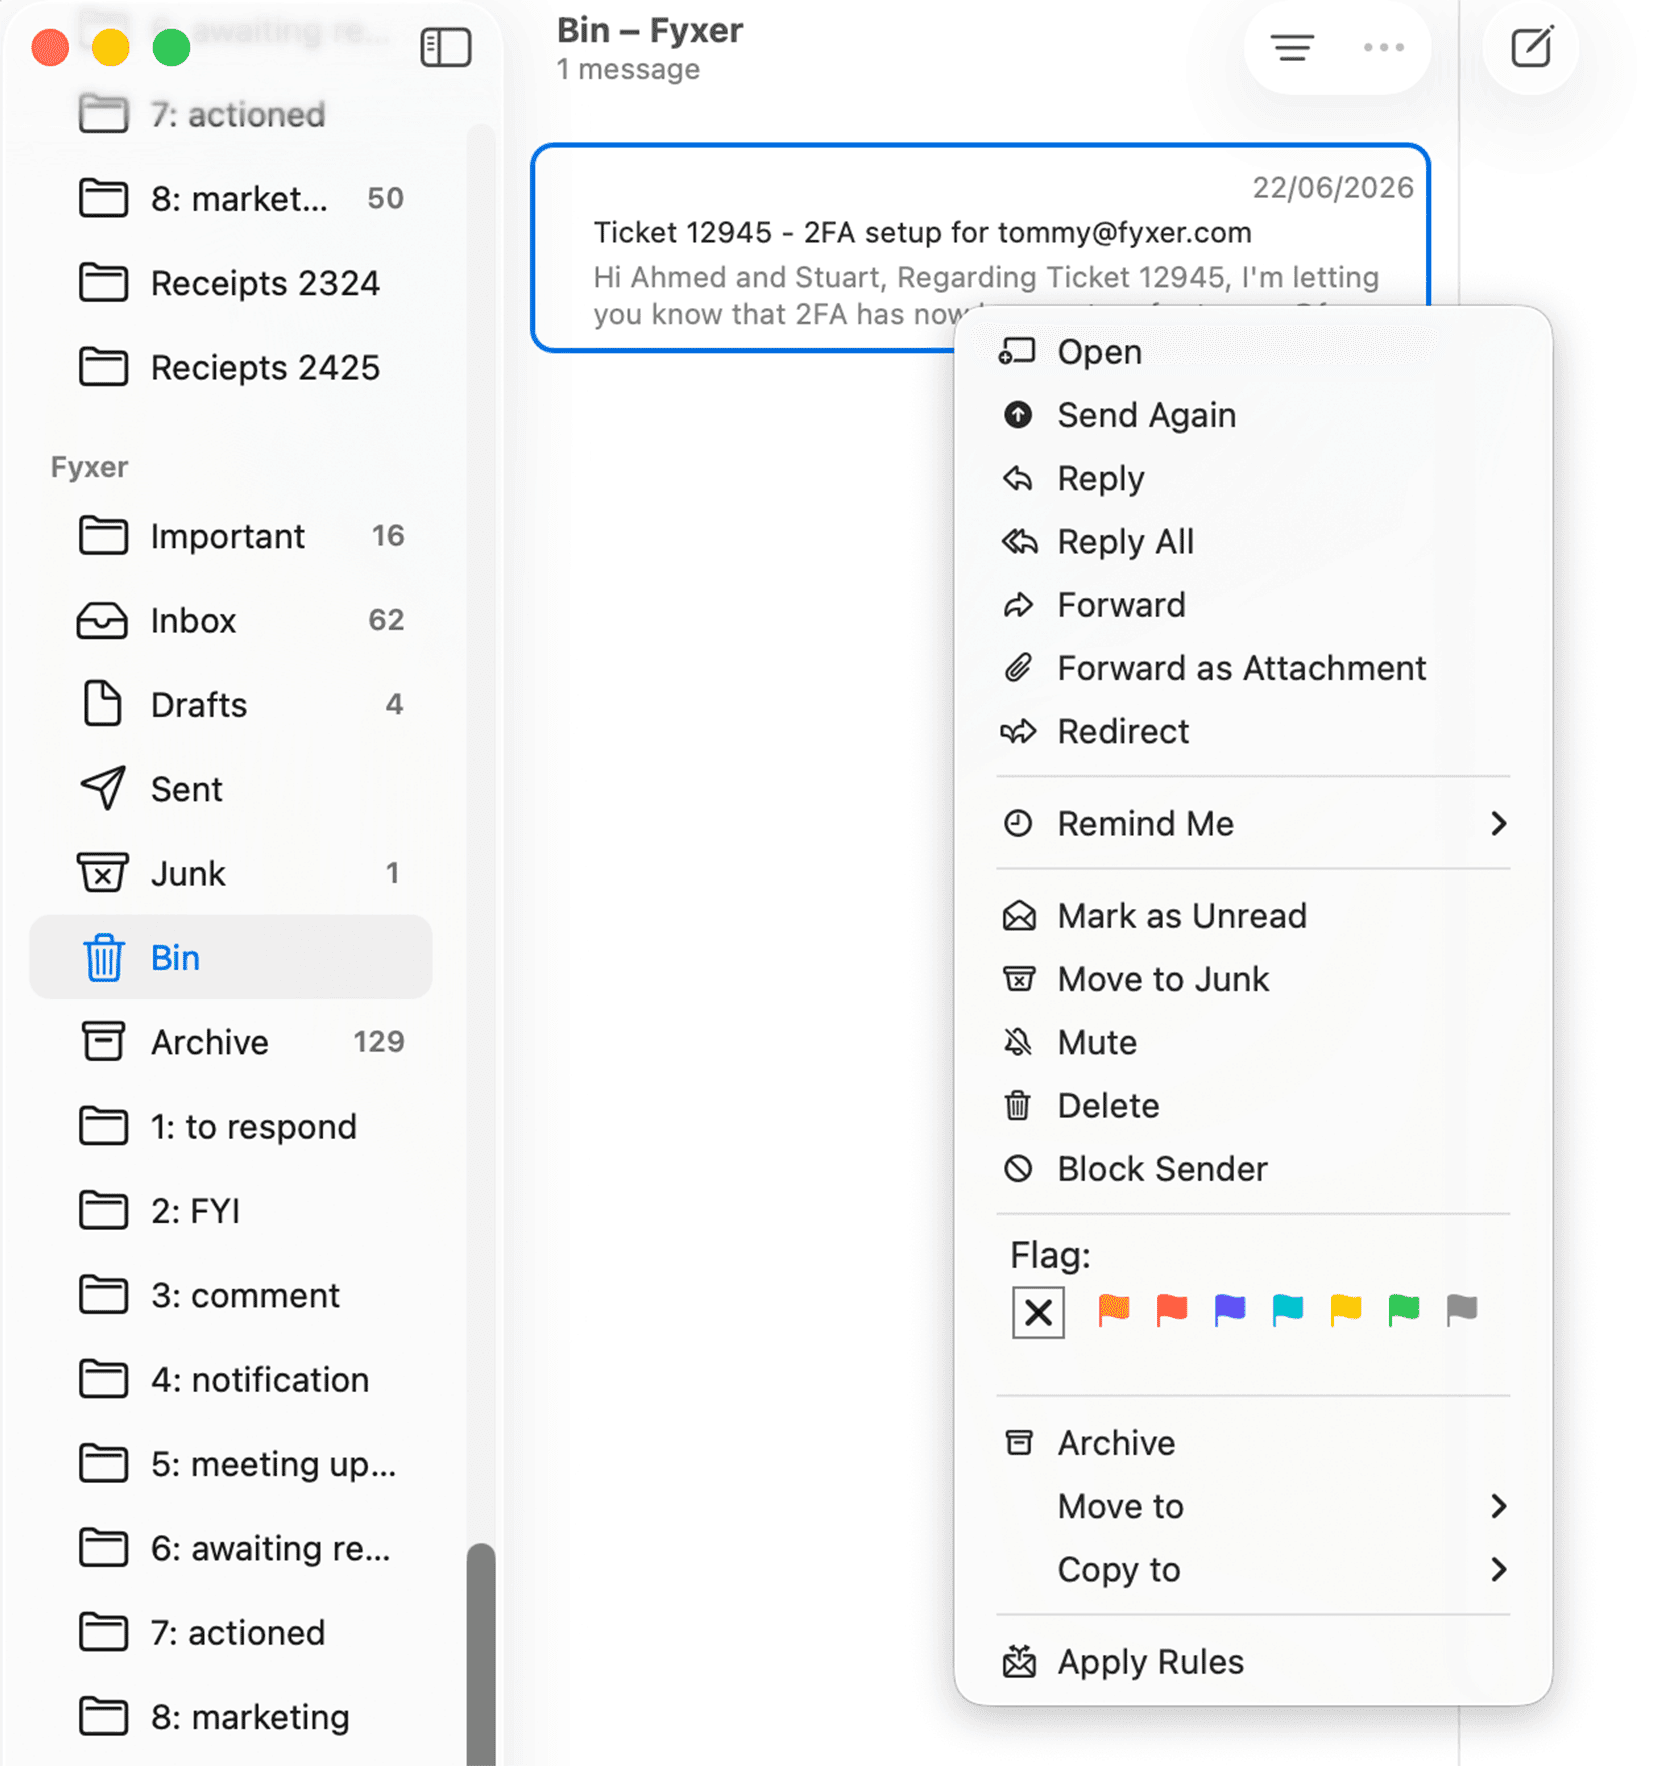This screenshot has width=1653, height=1766.
Task: Clear the flag with X box
Action: pos(1038,1311)
